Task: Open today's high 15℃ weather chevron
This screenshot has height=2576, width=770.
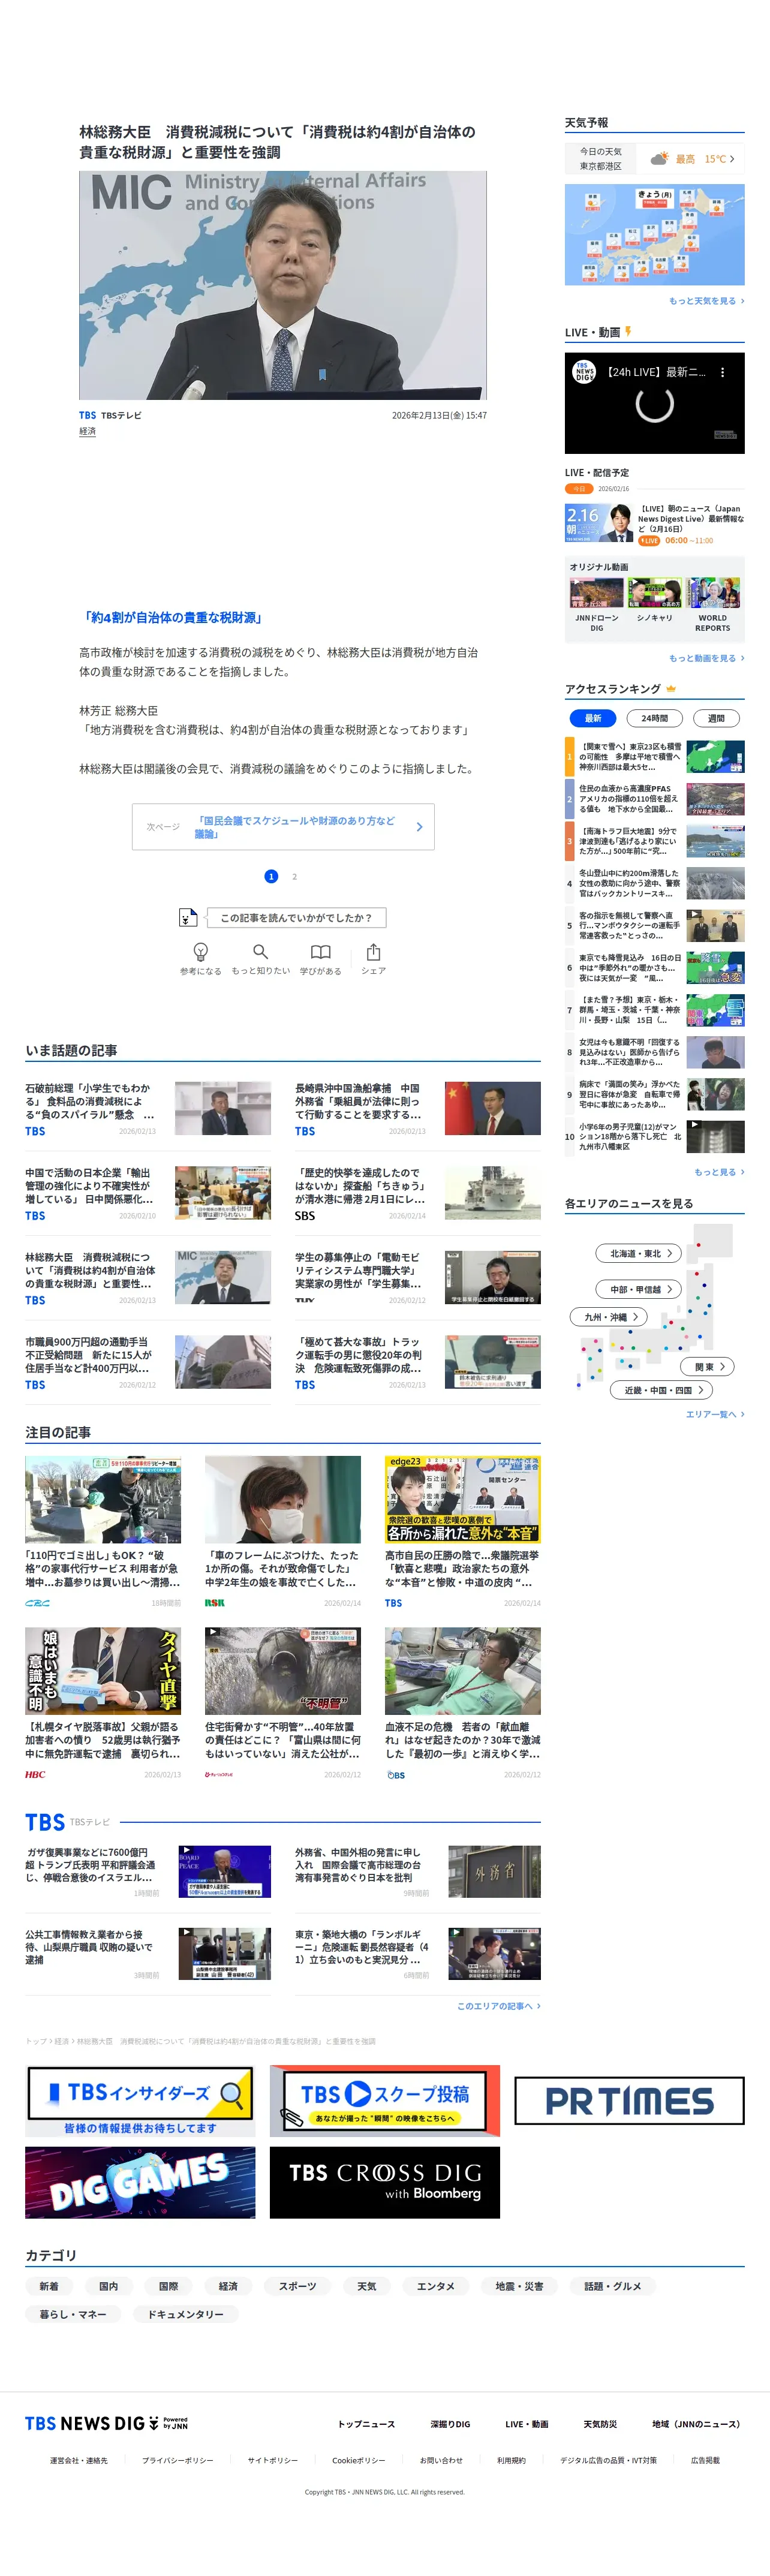Action: (x=731, y=159)
